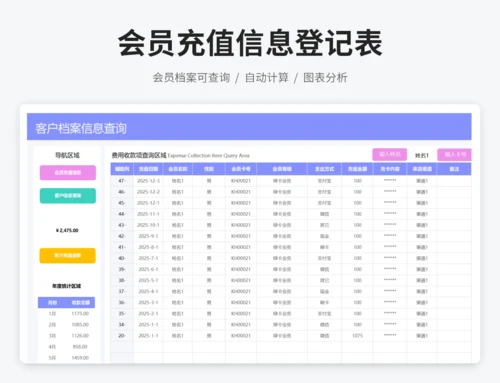Select the date cell 2025-6-1
Image resolution: width=500 pixels, height=383 pixels.
click(148, 269)
